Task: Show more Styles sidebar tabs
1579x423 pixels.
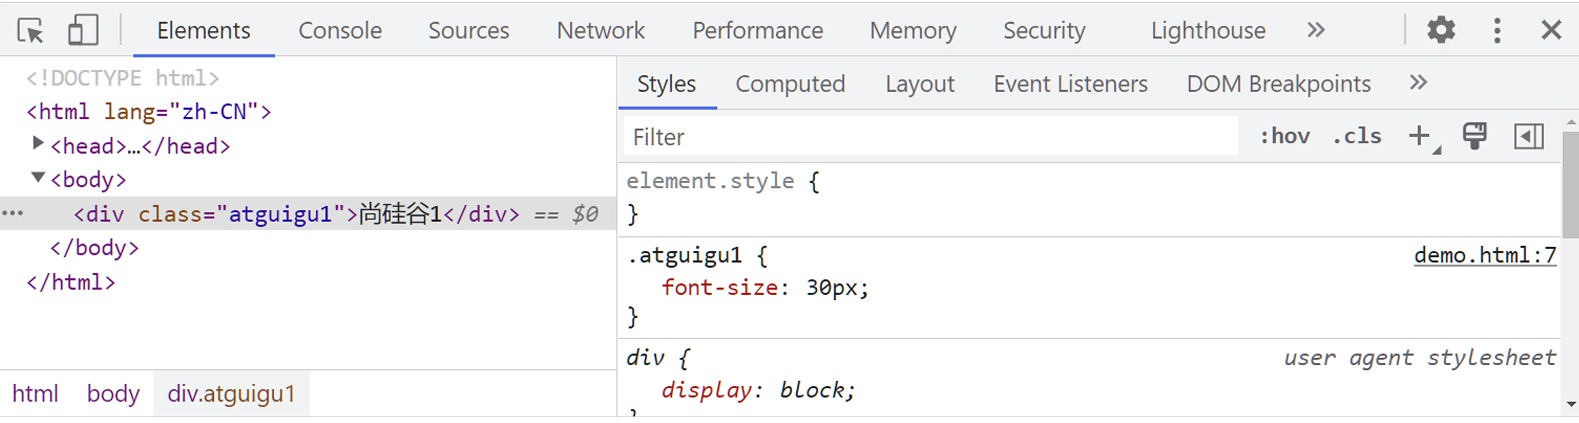Action: tap(1418, 83)
